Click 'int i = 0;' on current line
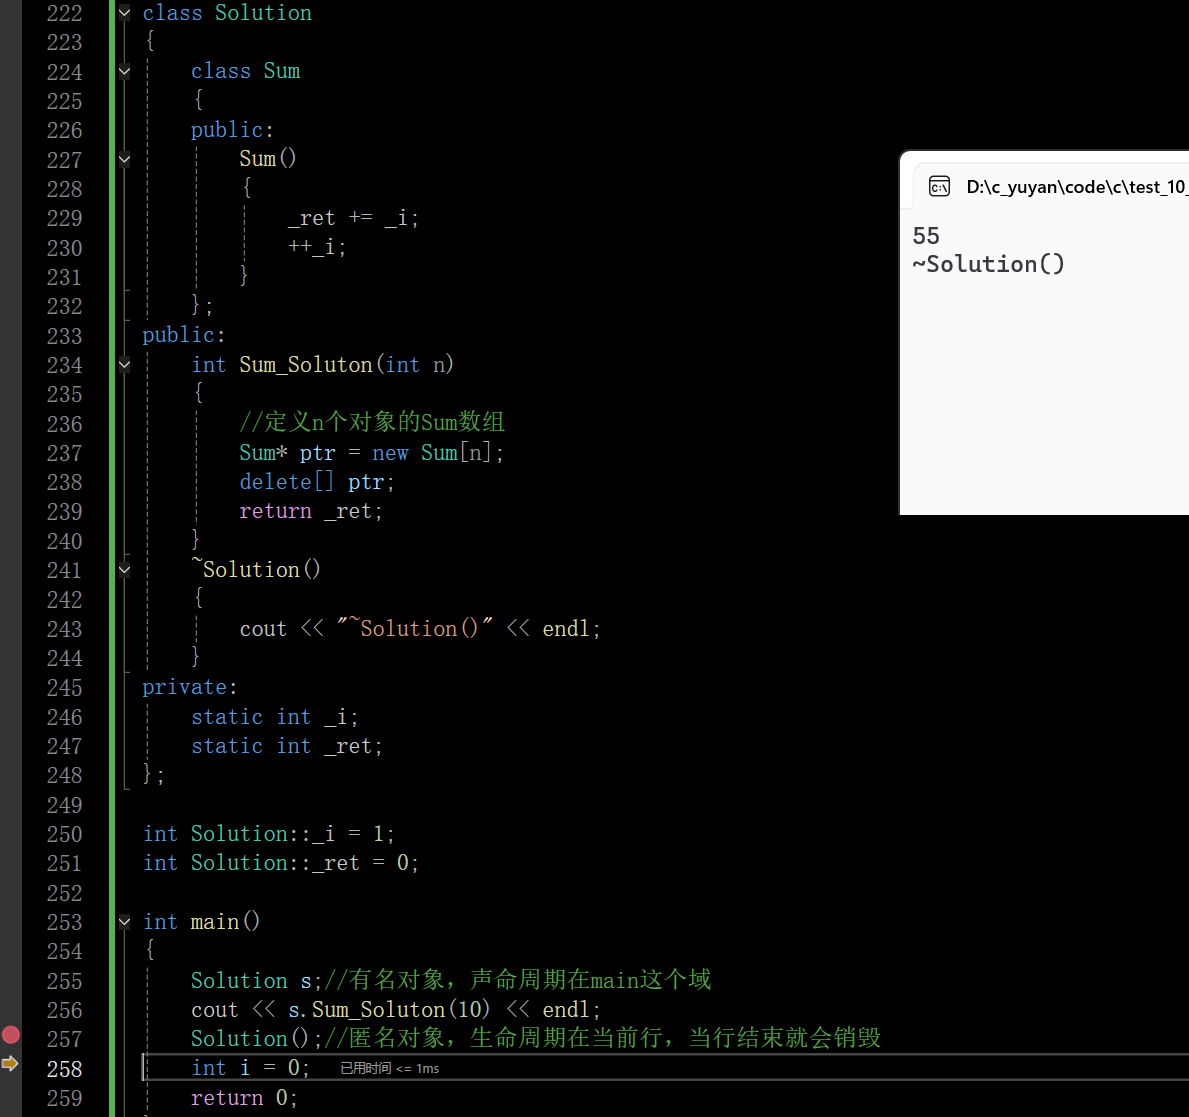Viewport: 1189px width, 1117px height. 250,1068
